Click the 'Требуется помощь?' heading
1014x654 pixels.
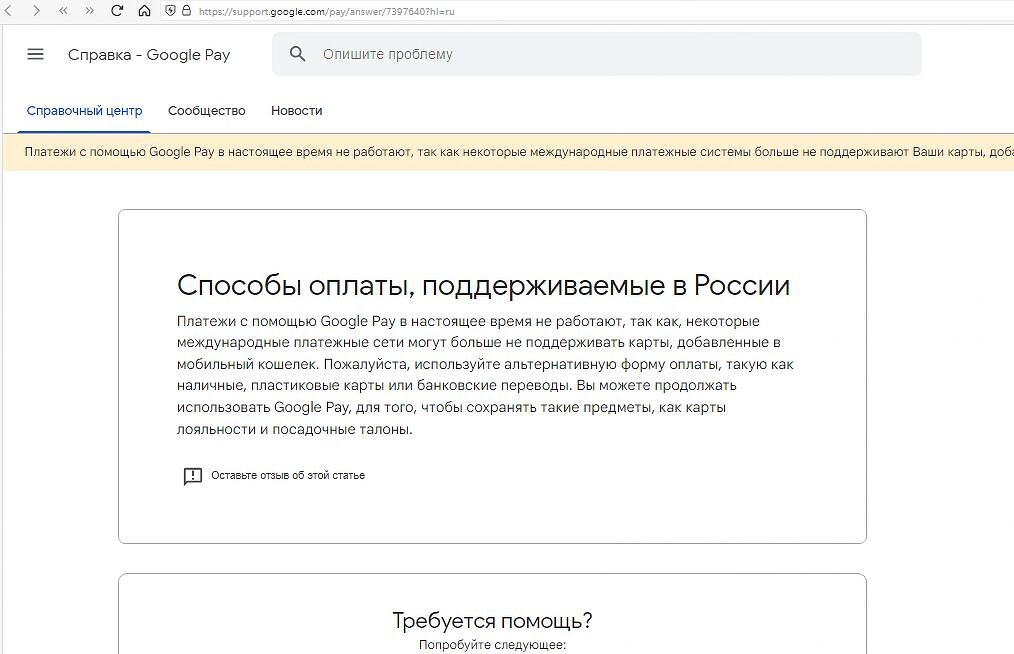pyautogui.click(x=492, y=620)
